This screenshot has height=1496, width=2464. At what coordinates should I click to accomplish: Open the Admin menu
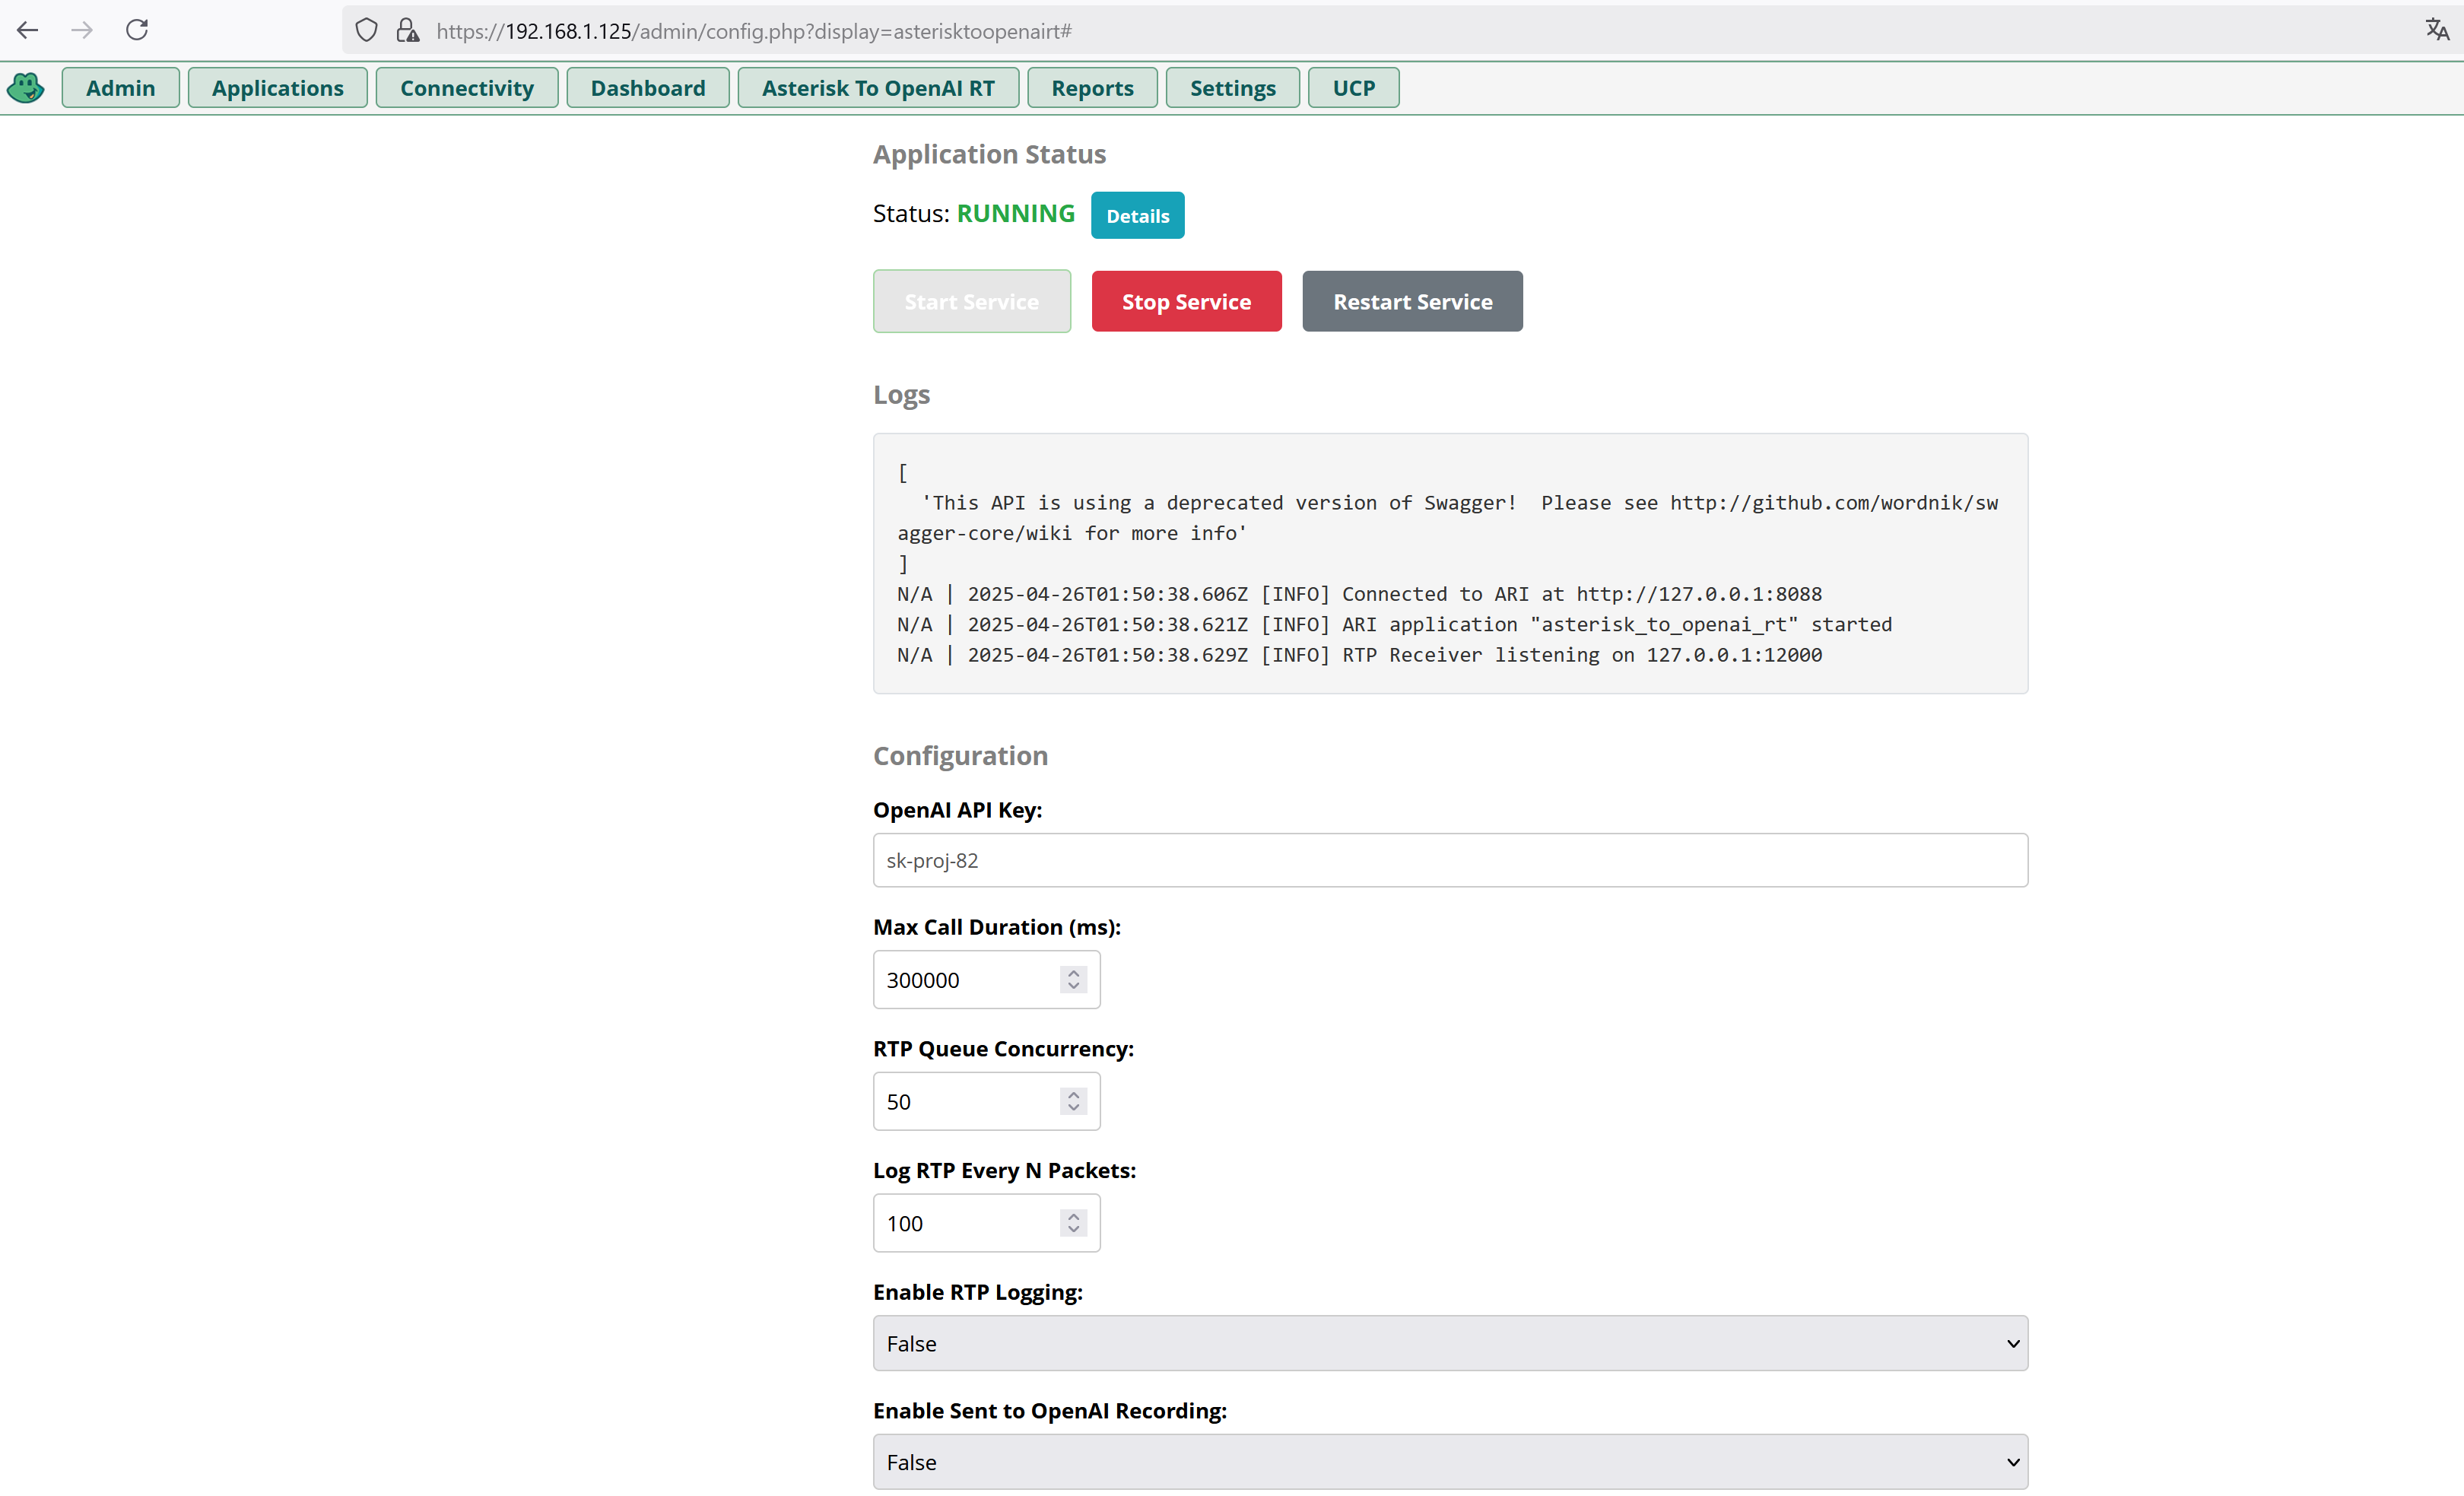point(121,88)
